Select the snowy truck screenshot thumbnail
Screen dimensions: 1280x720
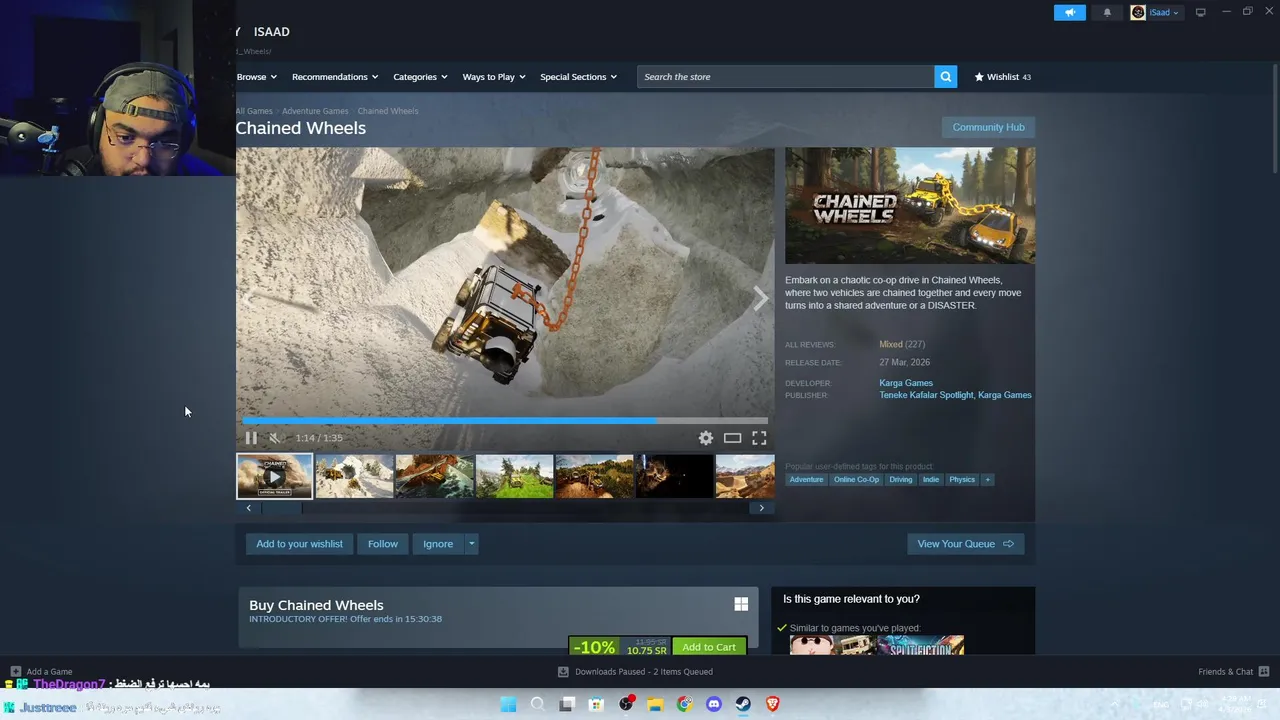[x=354, y=476]
